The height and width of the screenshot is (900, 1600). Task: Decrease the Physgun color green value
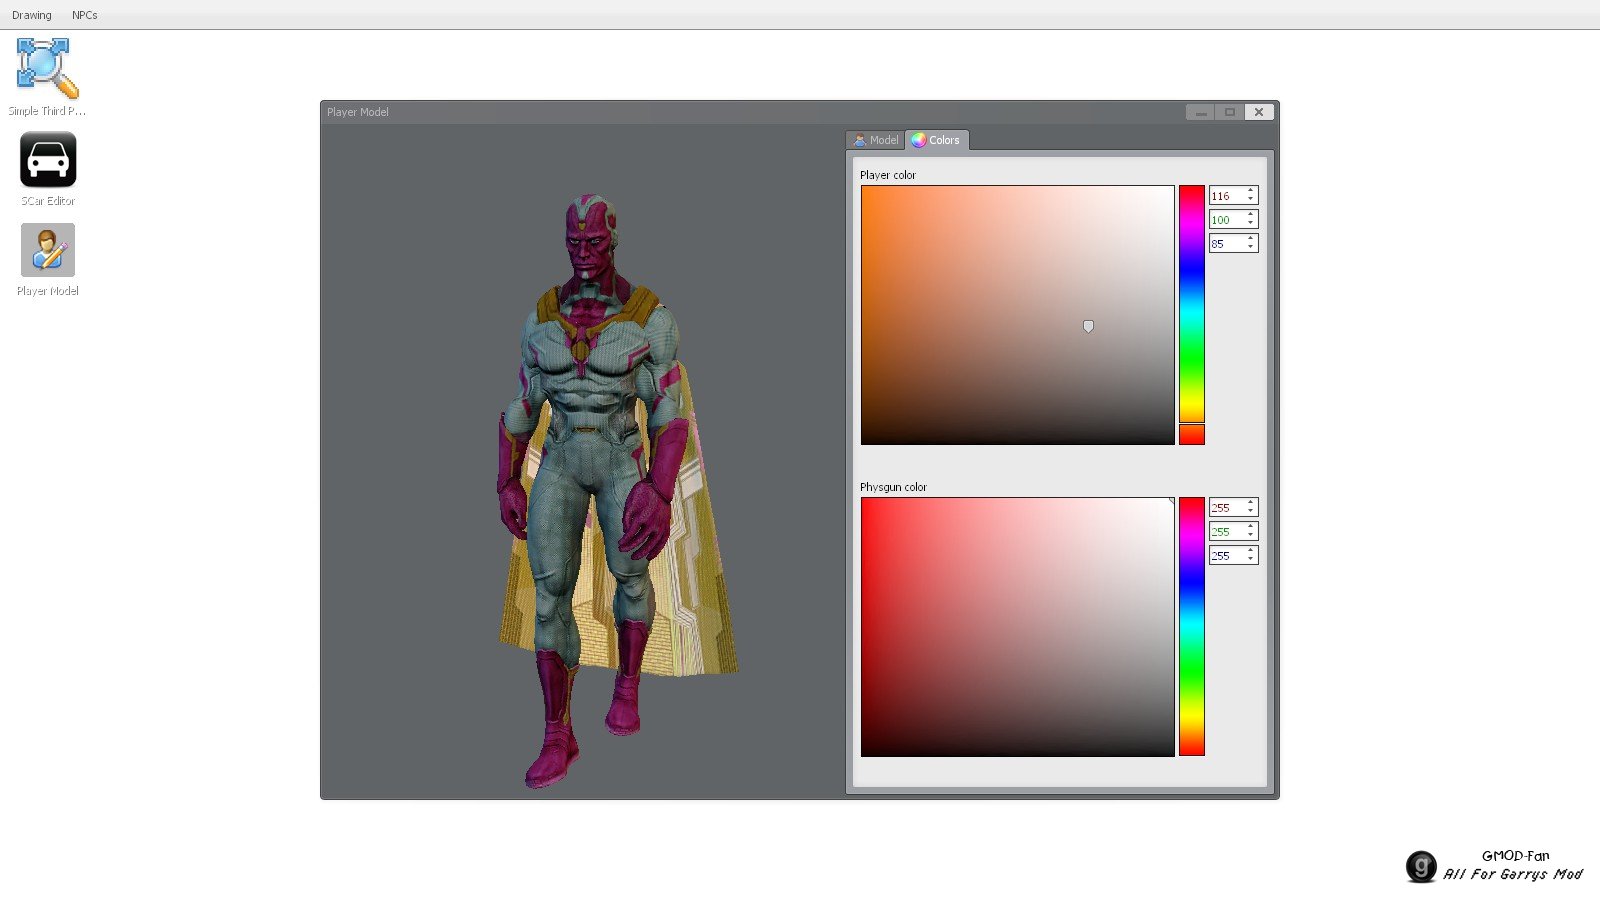click(1251, 536)
